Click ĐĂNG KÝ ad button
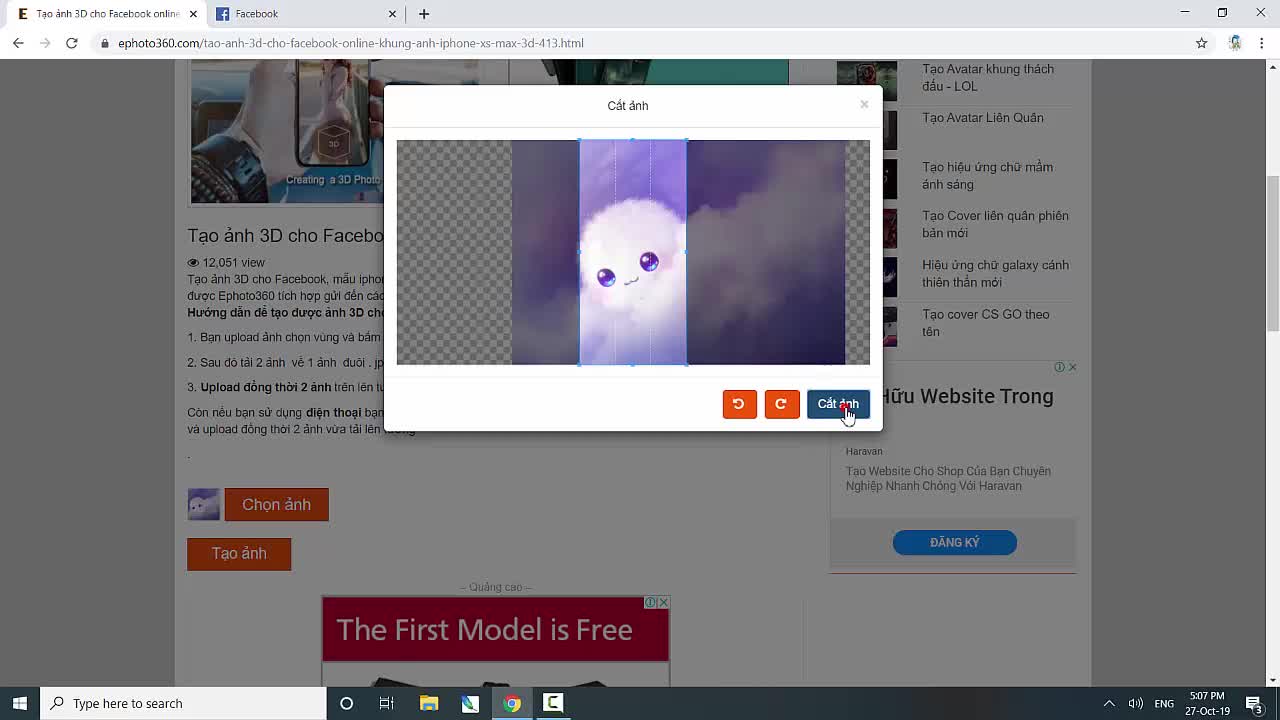 click(954, 543)
